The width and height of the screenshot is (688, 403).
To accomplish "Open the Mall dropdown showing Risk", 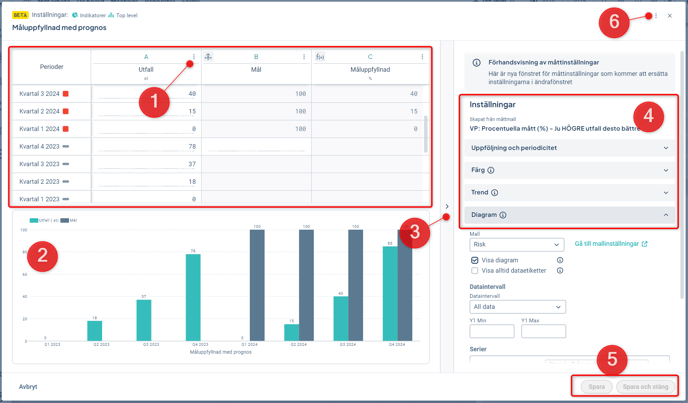I will [x=517, y=244].
